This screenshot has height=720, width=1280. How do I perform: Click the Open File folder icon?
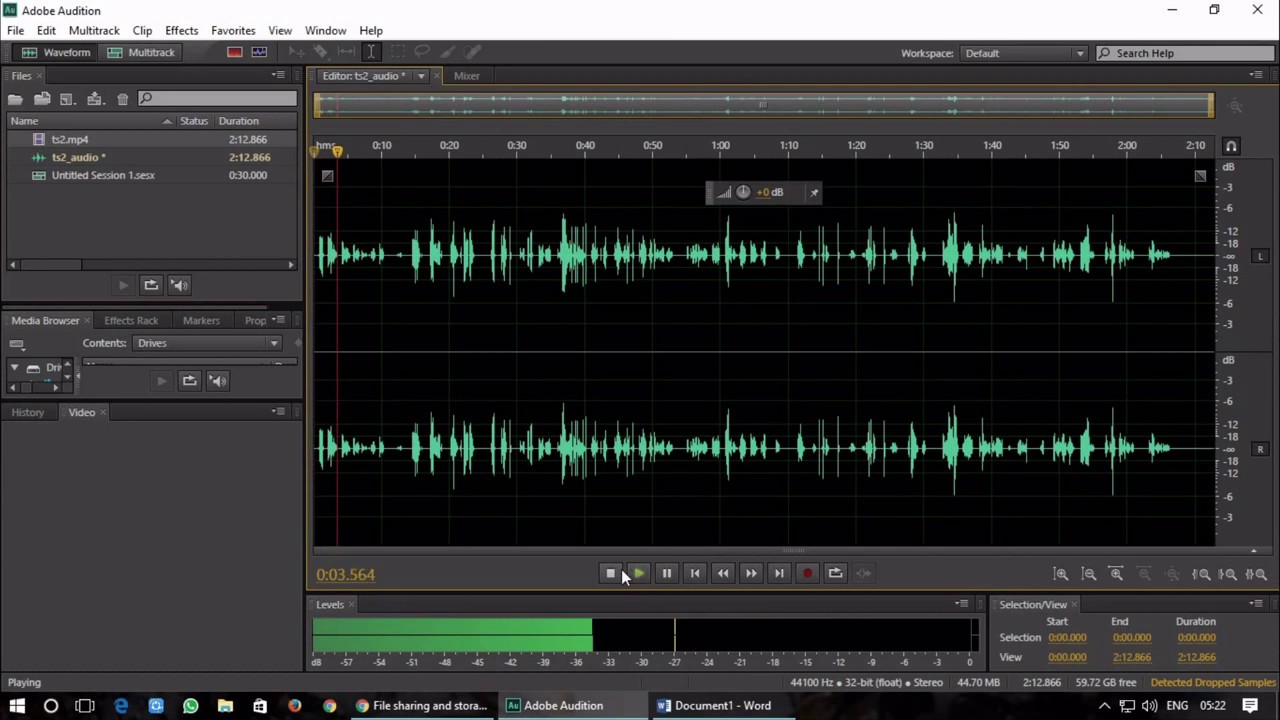(15, 98)
